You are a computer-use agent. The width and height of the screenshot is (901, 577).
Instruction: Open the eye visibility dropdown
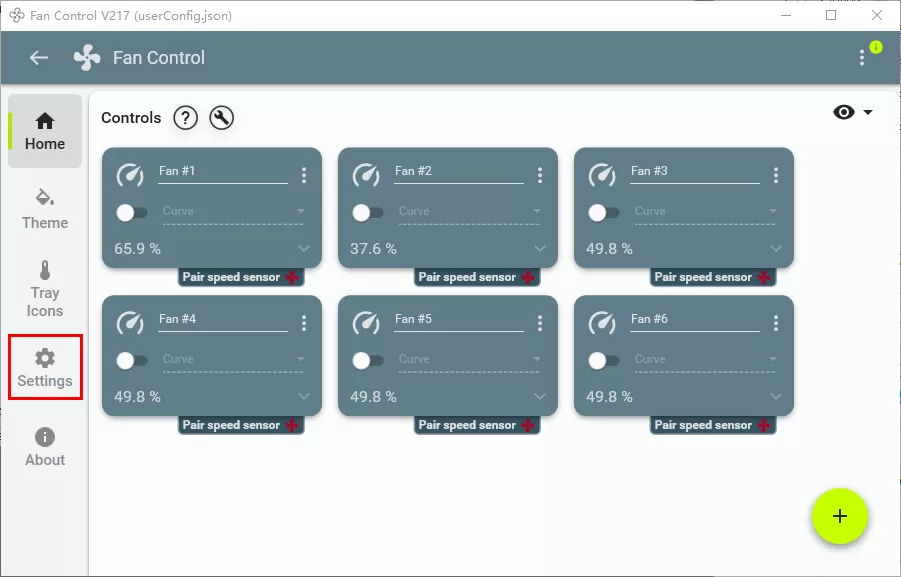pyautogui.click(x=853, y=112)
